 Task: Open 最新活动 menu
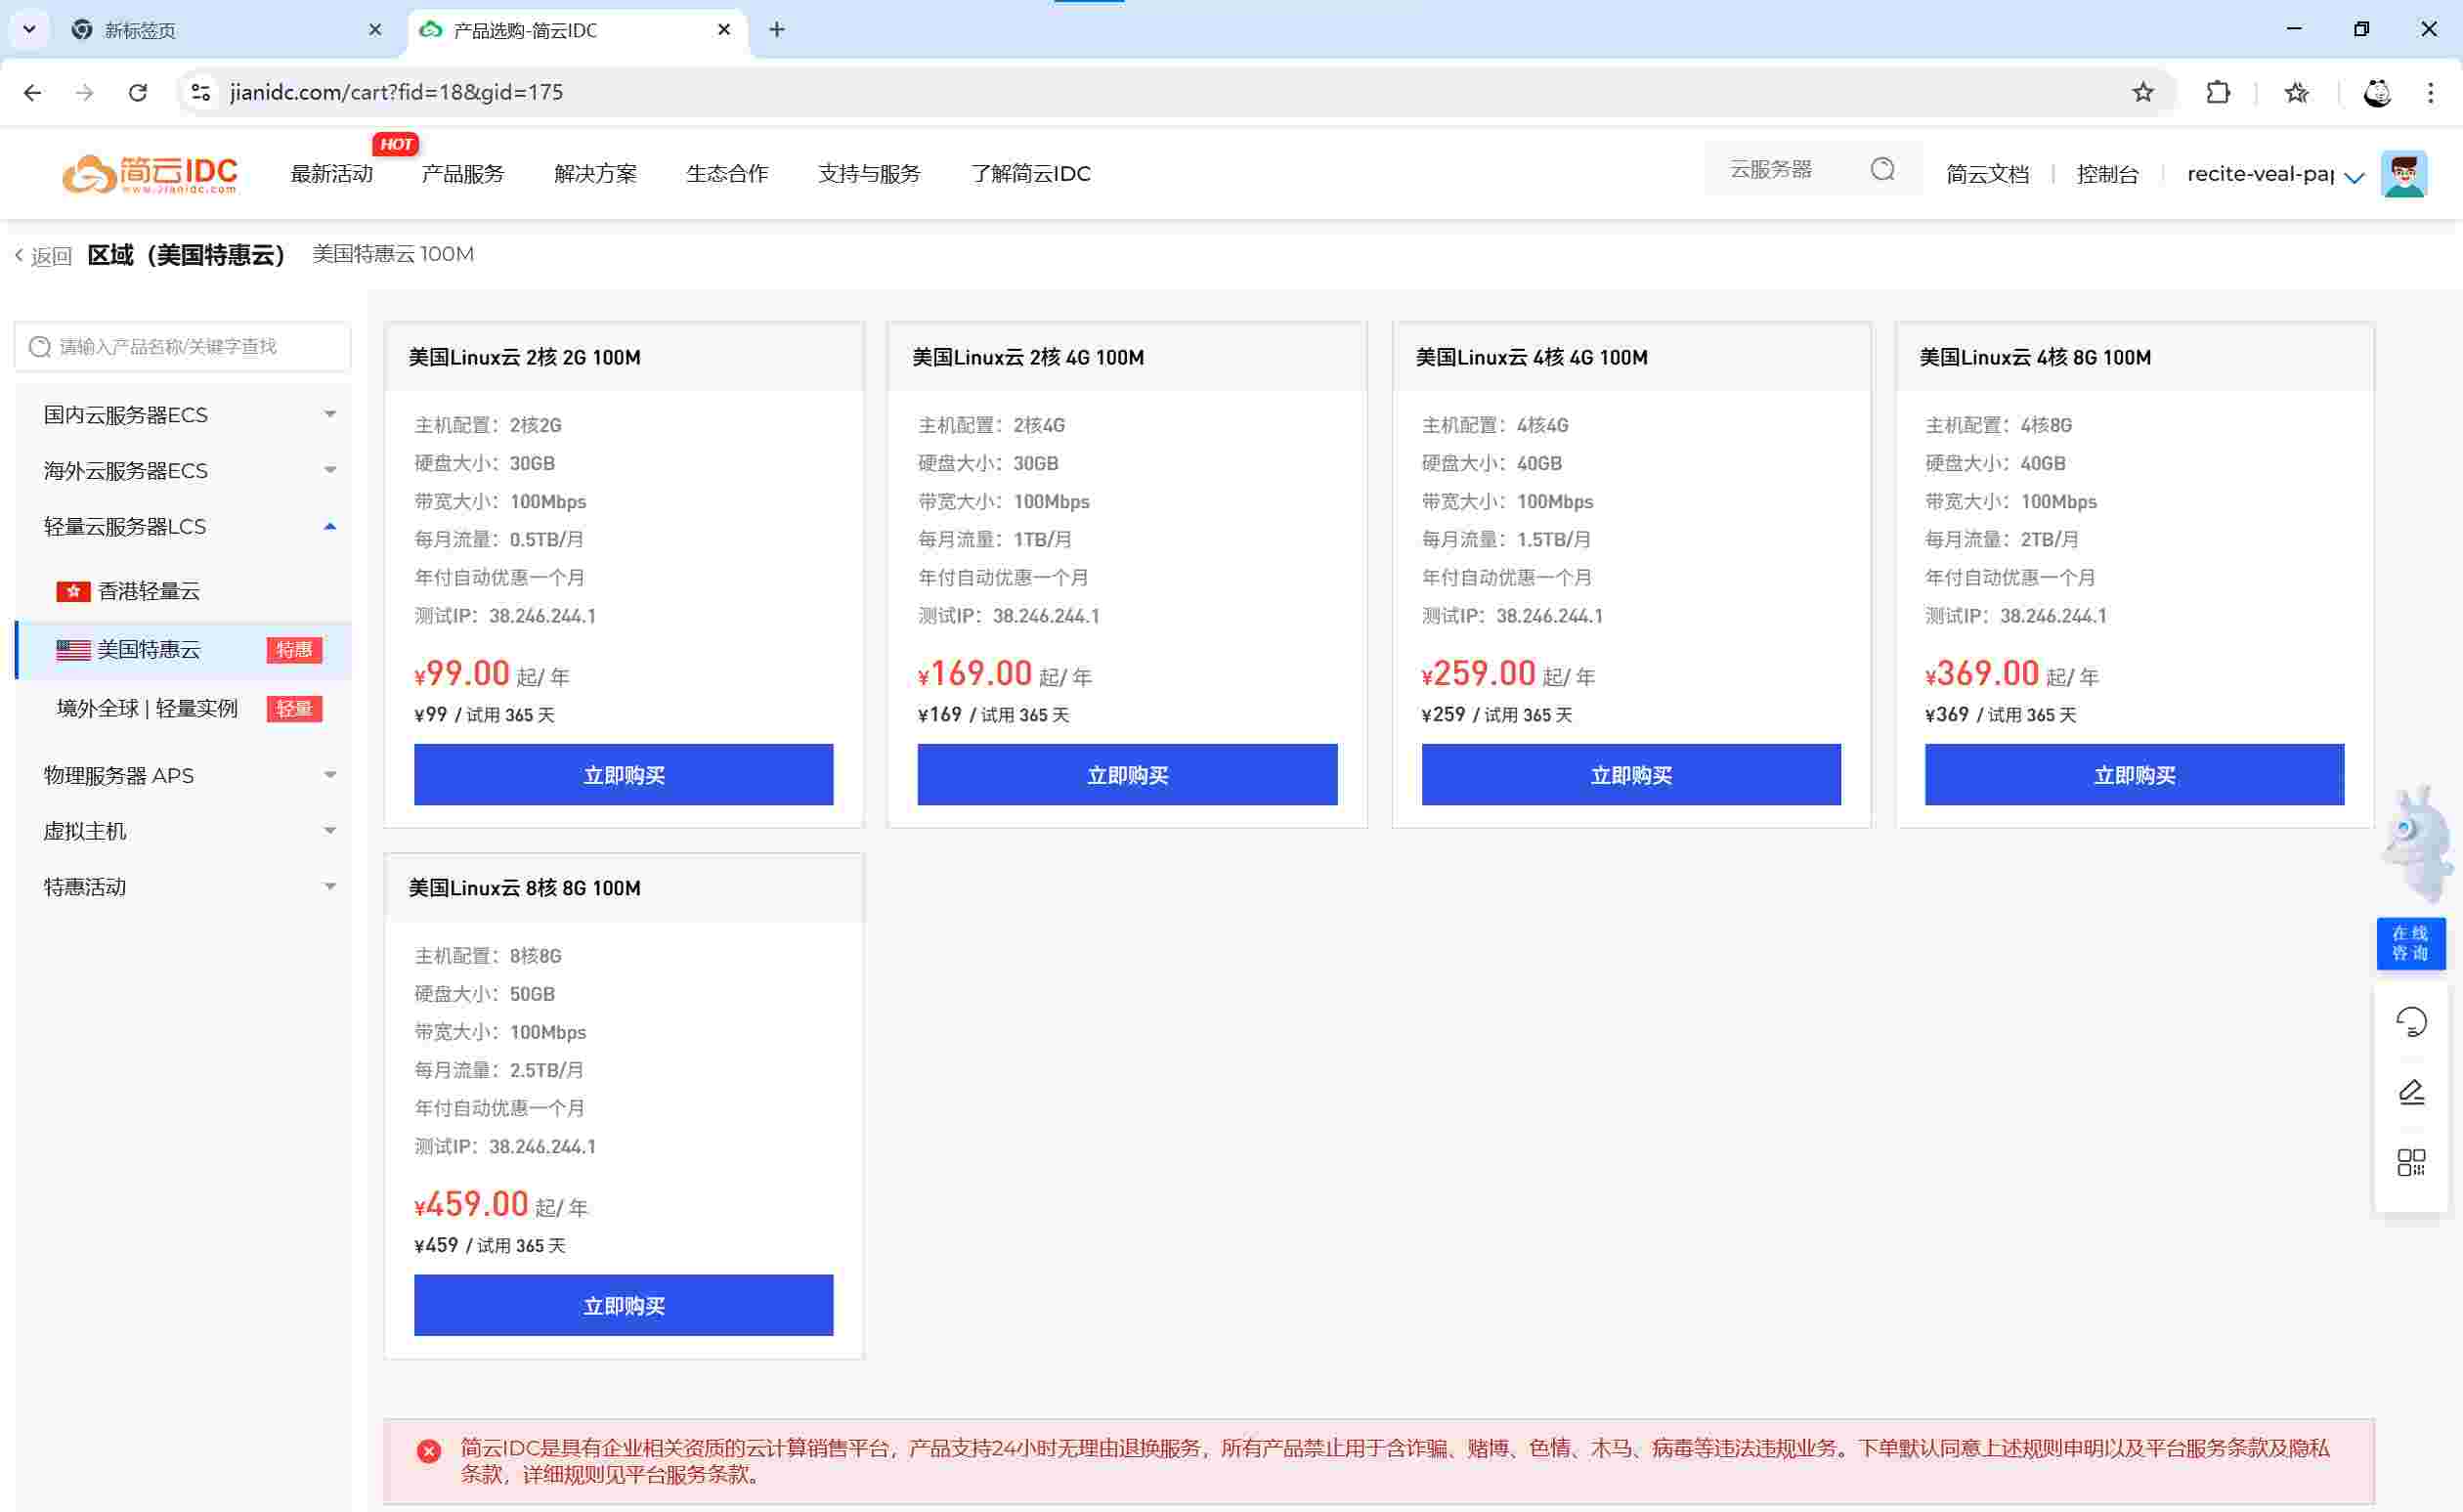tap(331, 174)
